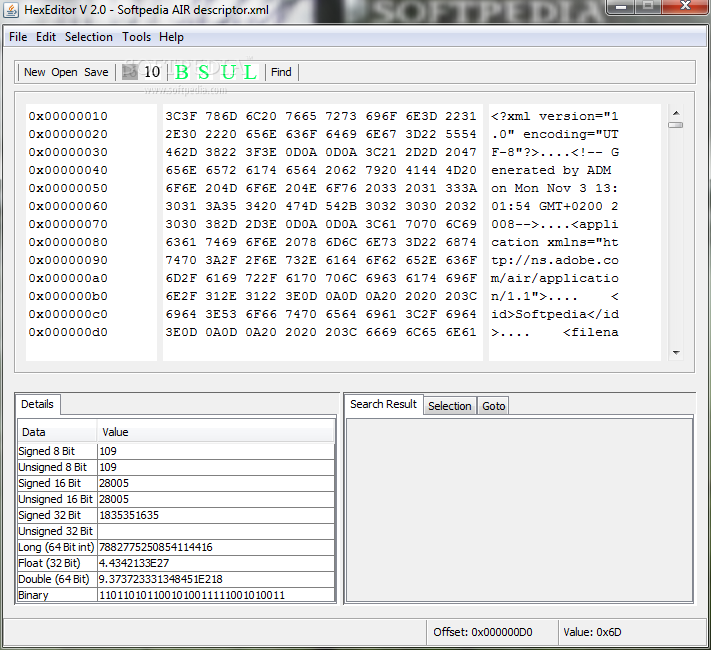This screenshot has width=711, height=650.
Task: Switch to the Search Result tab
Action: tap(384, 404)
